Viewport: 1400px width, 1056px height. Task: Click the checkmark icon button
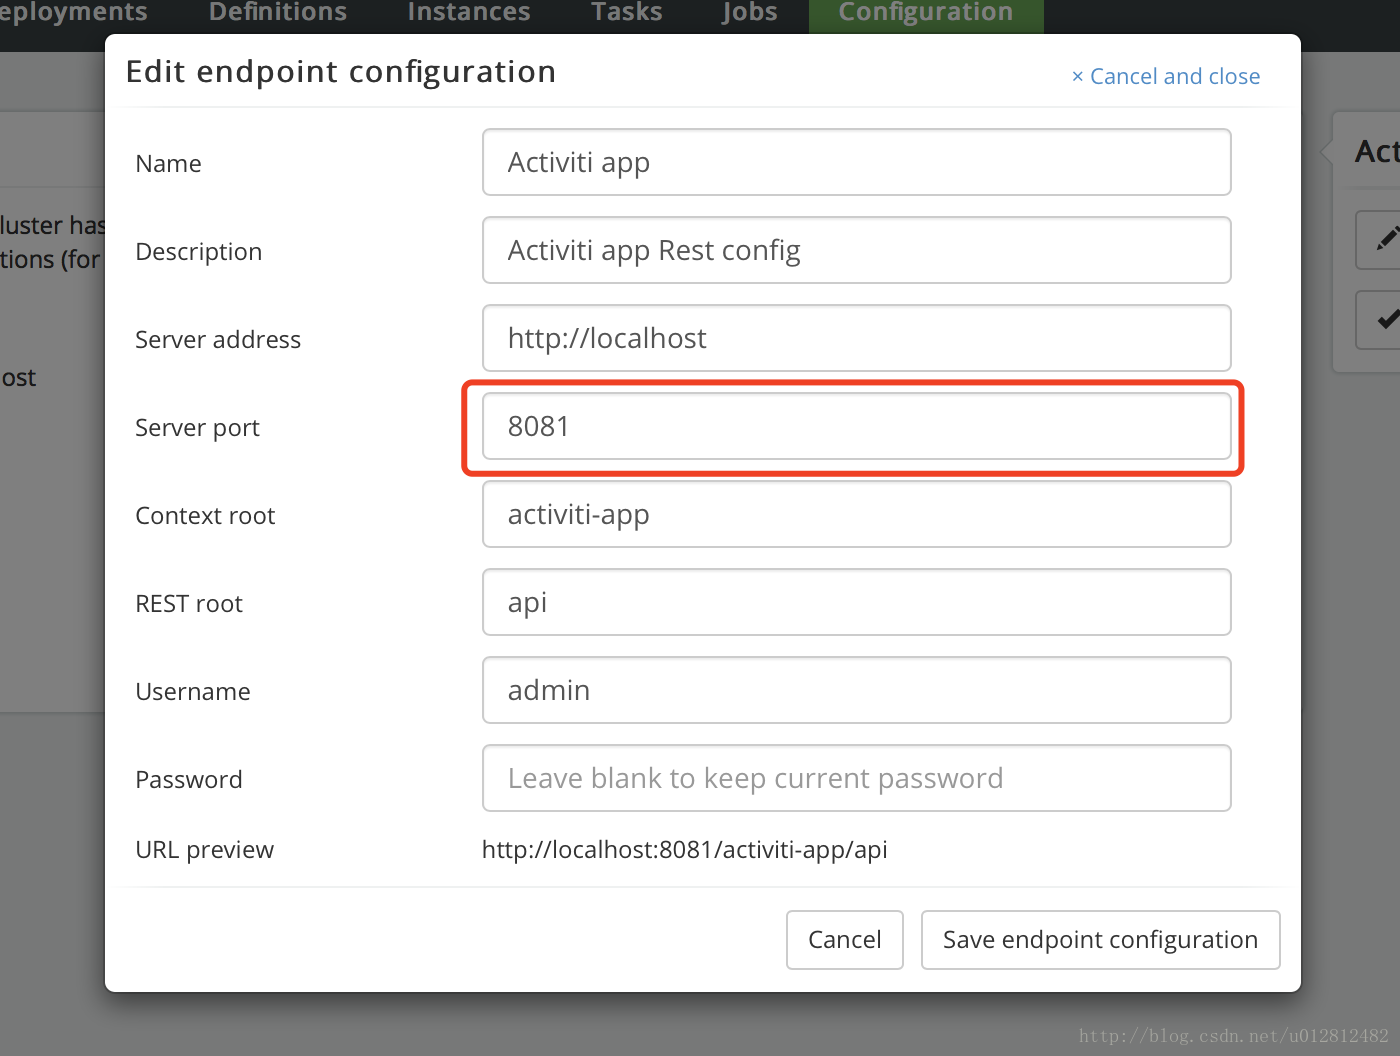point(1379,320)
